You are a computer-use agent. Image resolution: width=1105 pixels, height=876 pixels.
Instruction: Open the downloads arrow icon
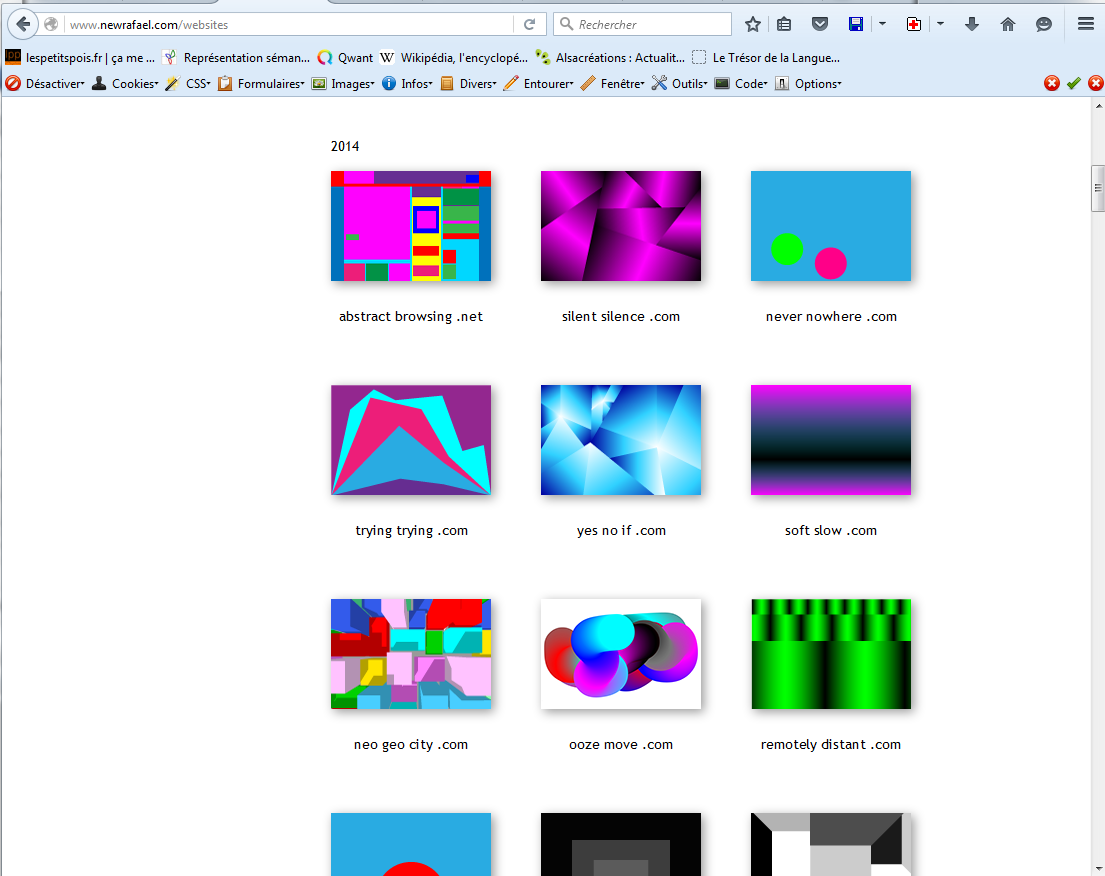[971, 24]
